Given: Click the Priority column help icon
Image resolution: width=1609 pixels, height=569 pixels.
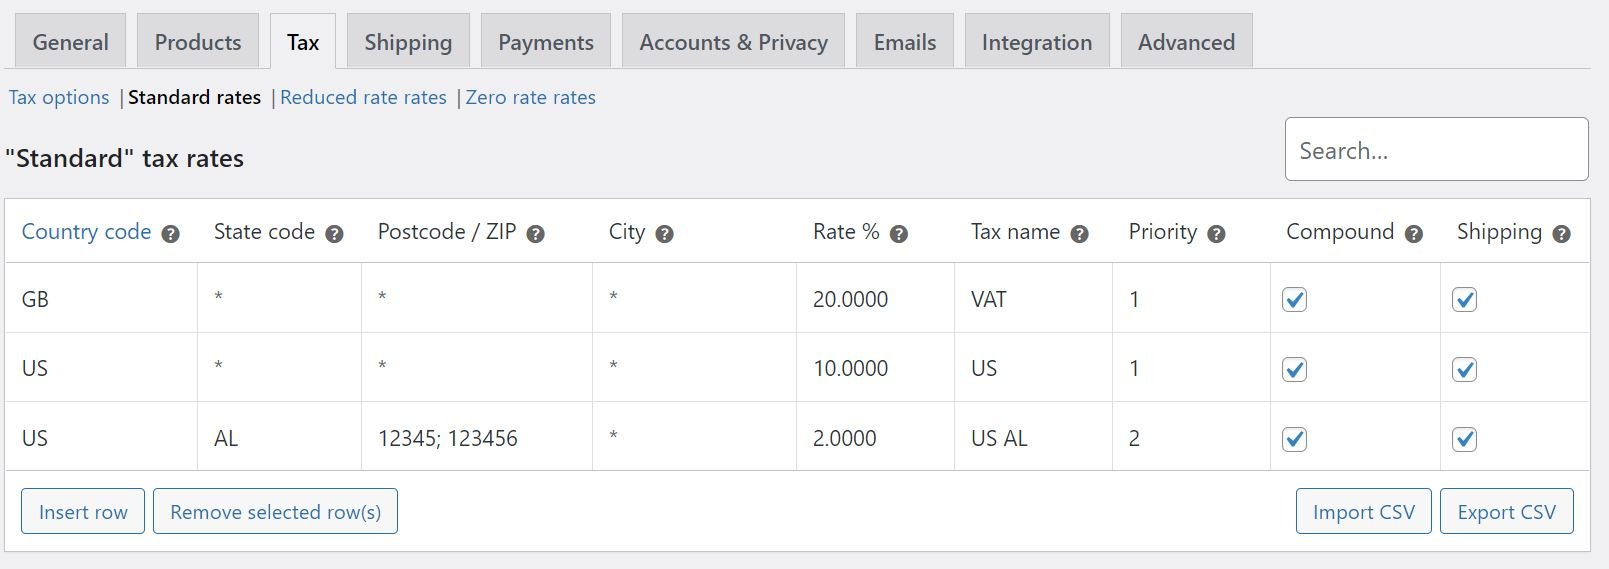Looking at the screenshot, I should click(1217, 234).
